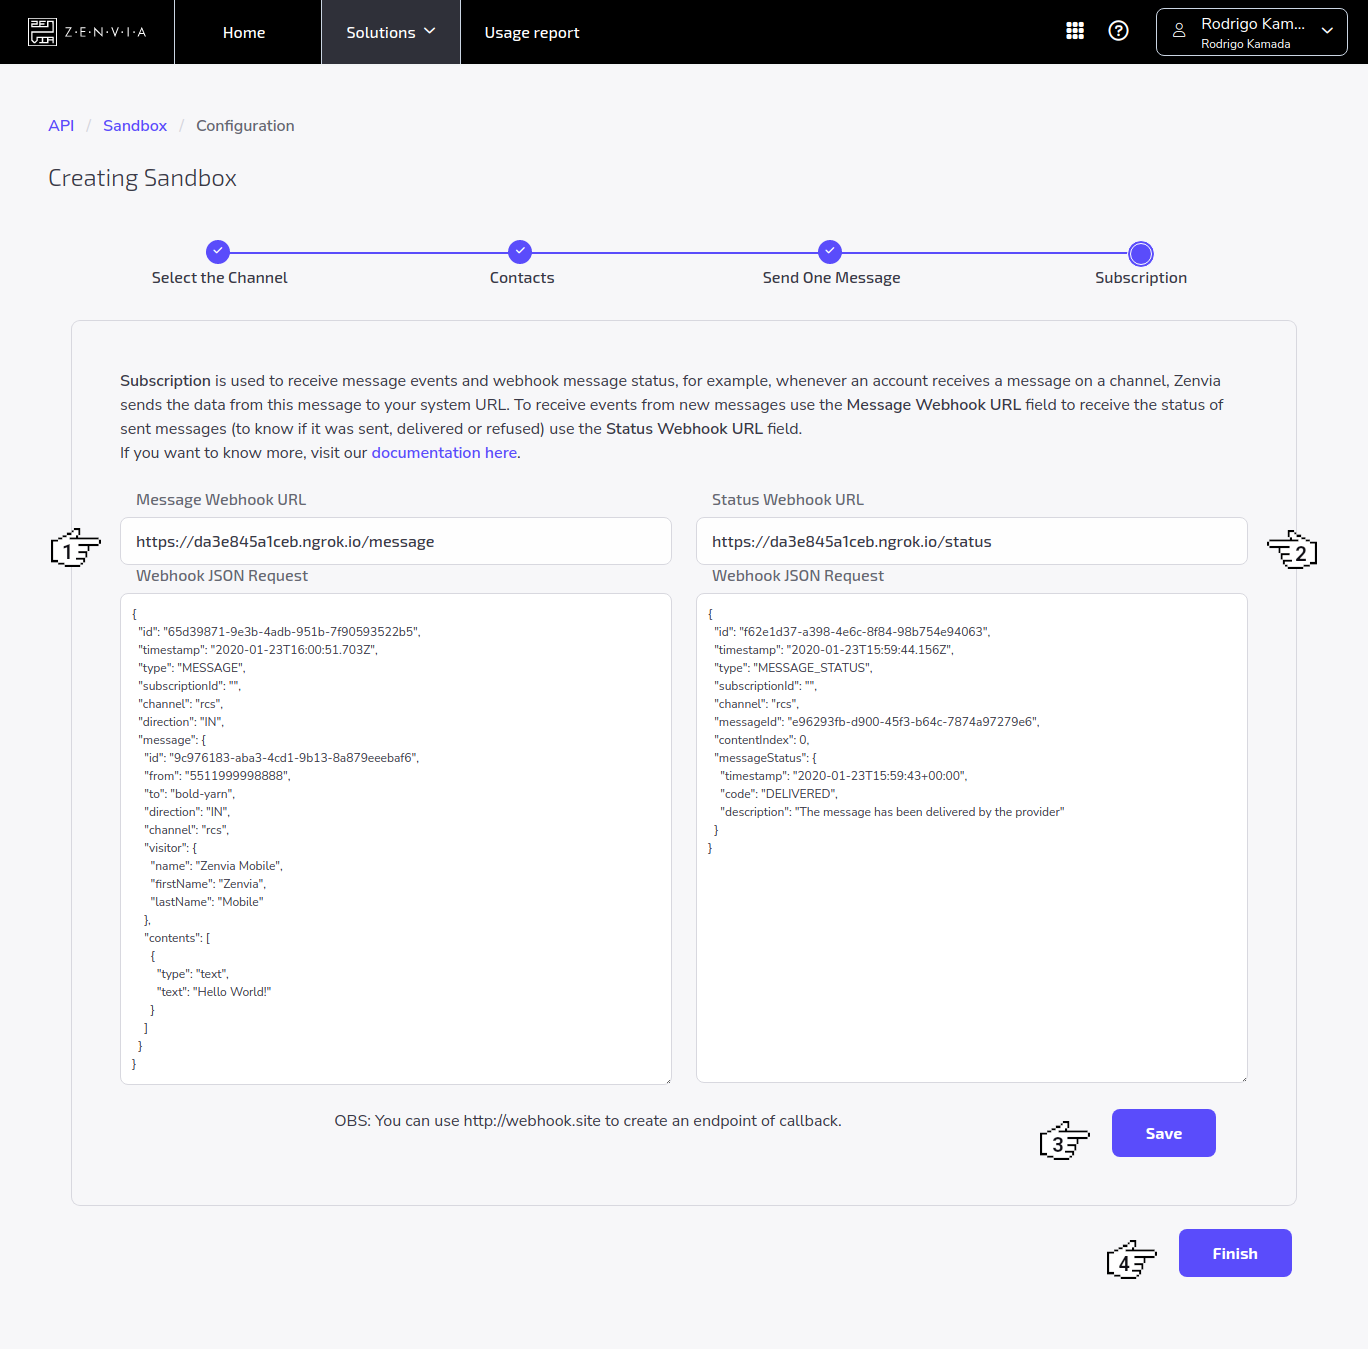1368x1349 pixels.
Task: Open the apps grid icon
Action: [x=1075, y=31]
